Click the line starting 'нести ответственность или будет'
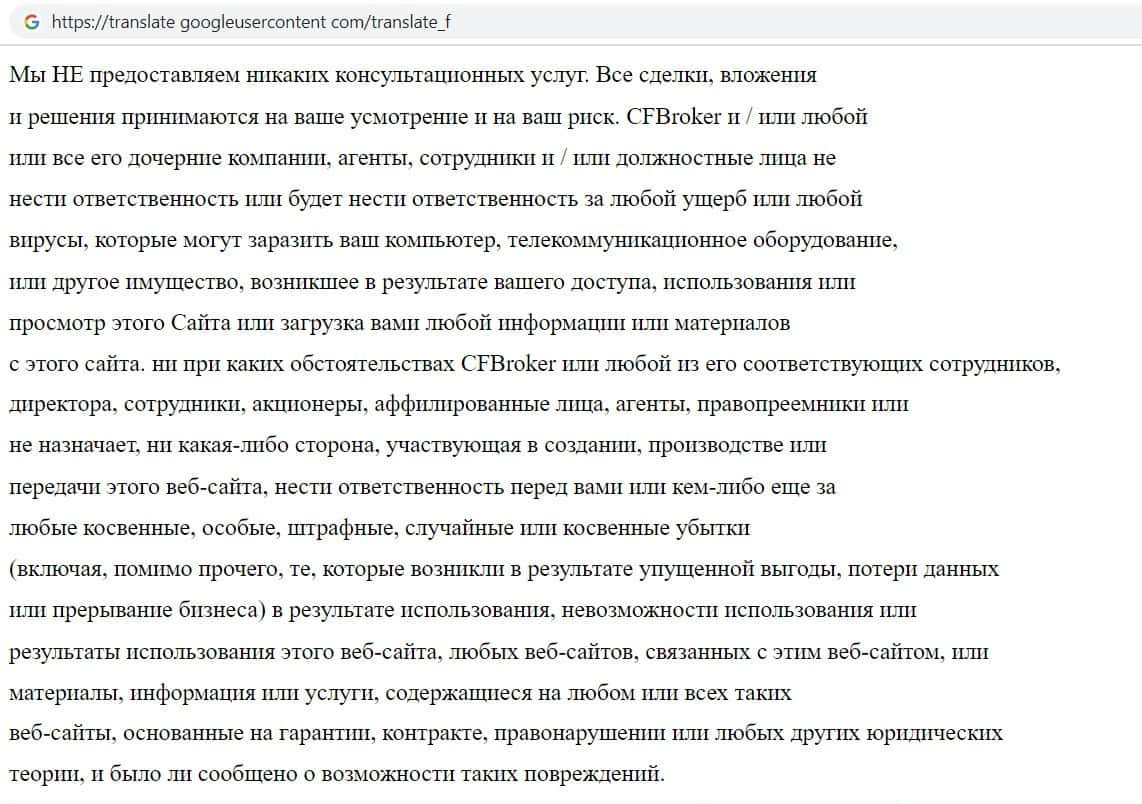This screenshot has width=1142, height=804. pos(436,199)
